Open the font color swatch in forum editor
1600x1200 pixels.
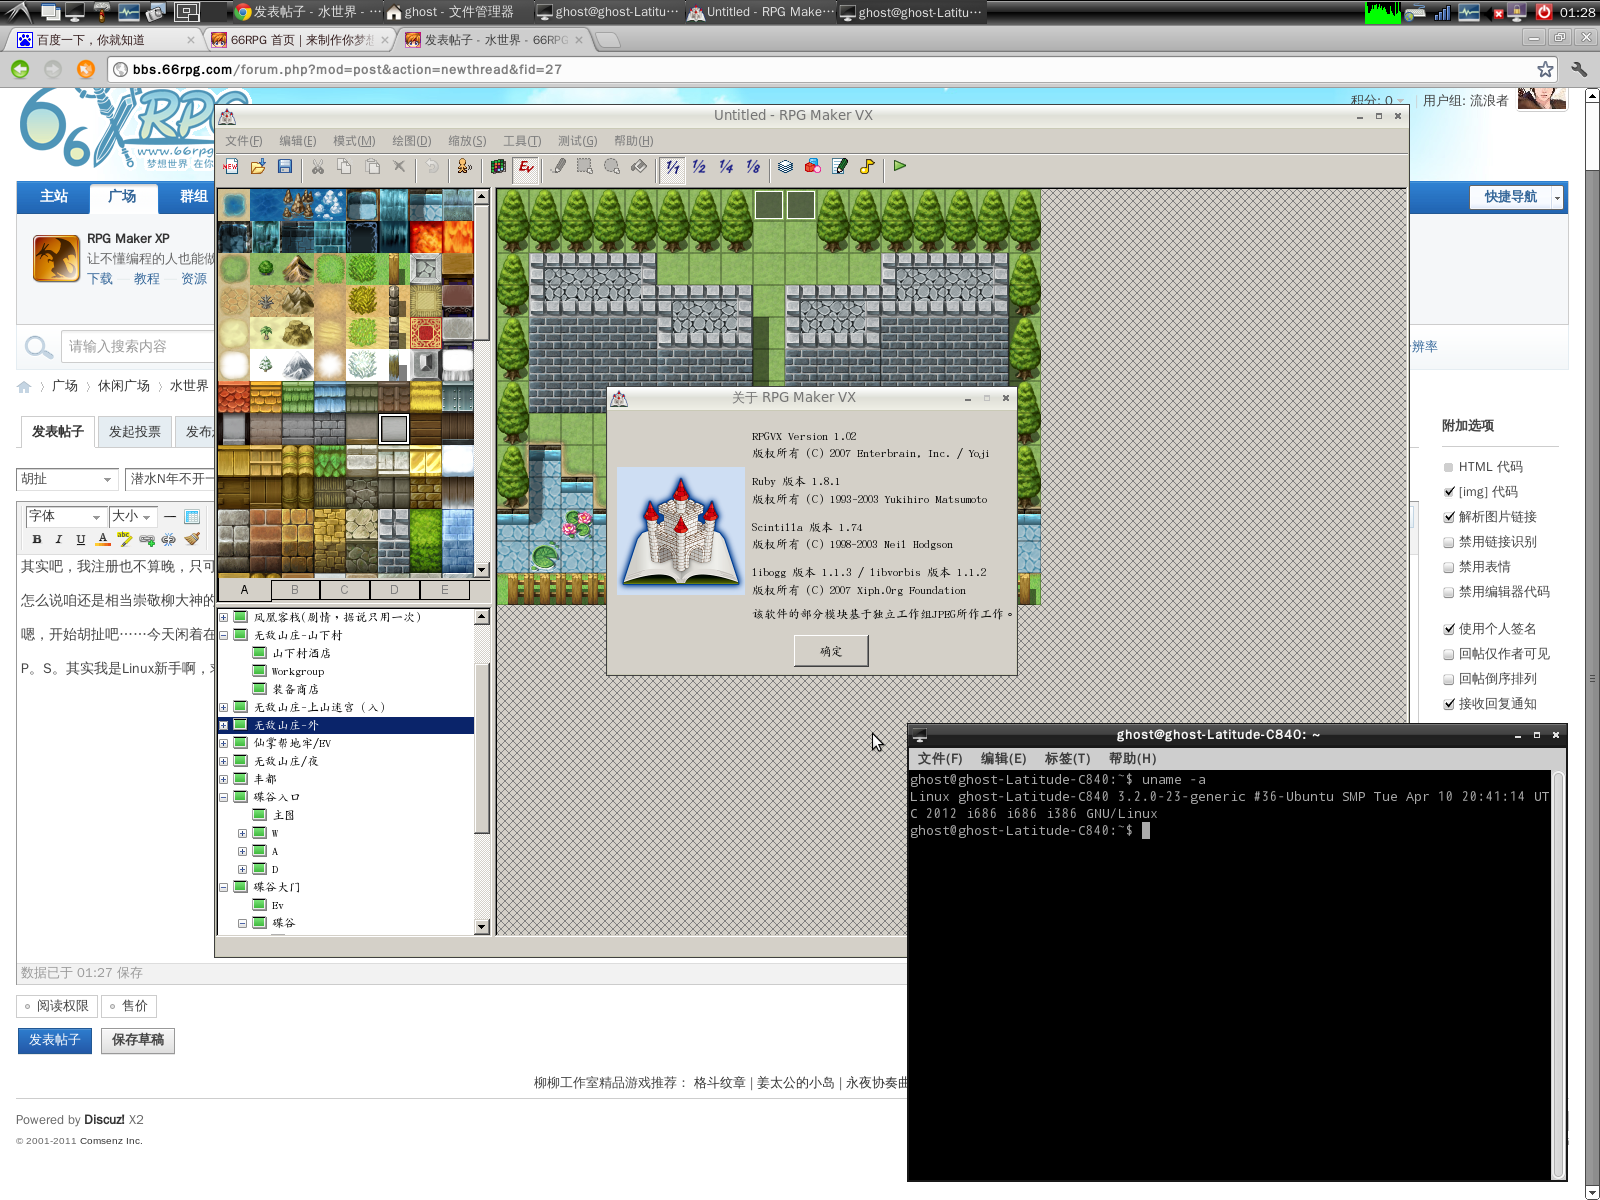pyautogui.click(x=103, y=539)
